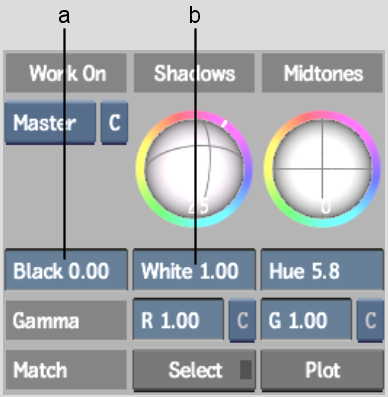This screenshot has height=397, width=388.
Task: Select the White 1.00 field
Action: click(194, 270)
